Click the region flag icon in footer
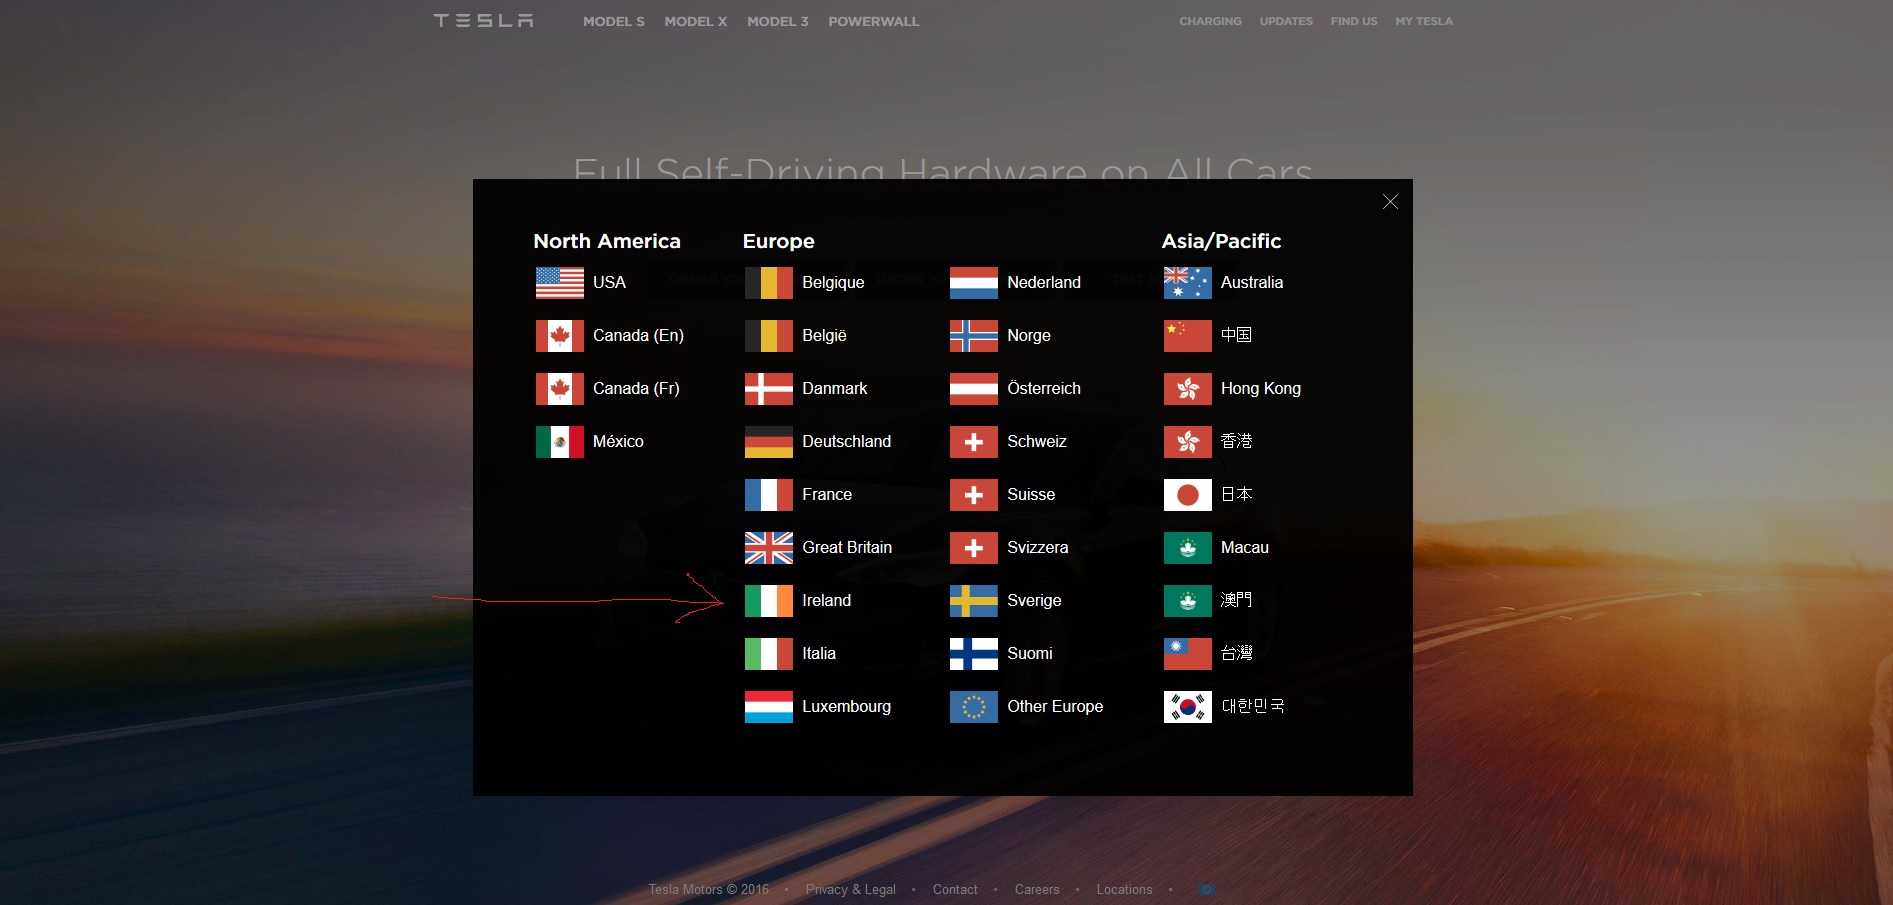The width and height of the screenshot is (1893, 905). click(1207, 889)
